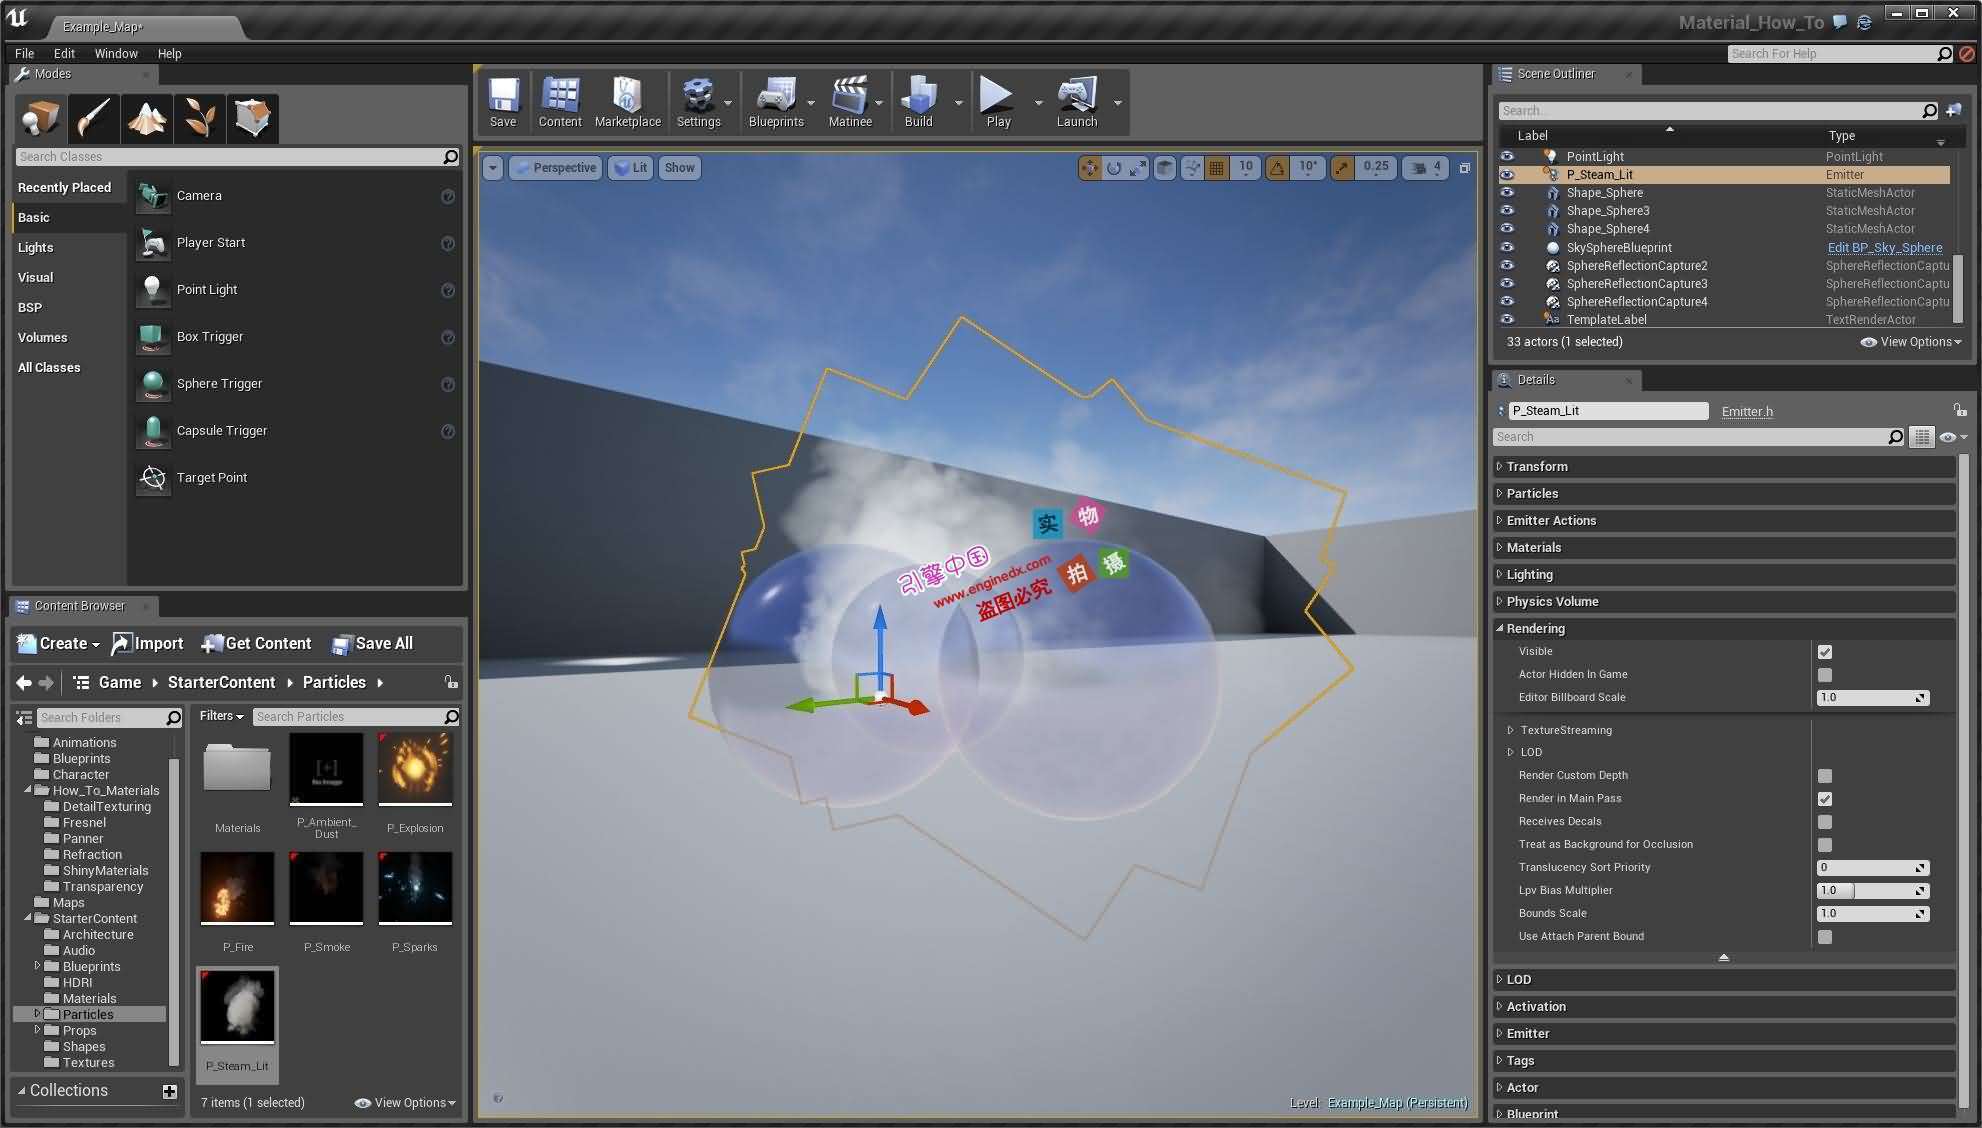The width and height of the screenshot is (1982, 1128).
Task: Click Camera actor icon in Modes
Action: pyautogui.click(x=153, y=196)
